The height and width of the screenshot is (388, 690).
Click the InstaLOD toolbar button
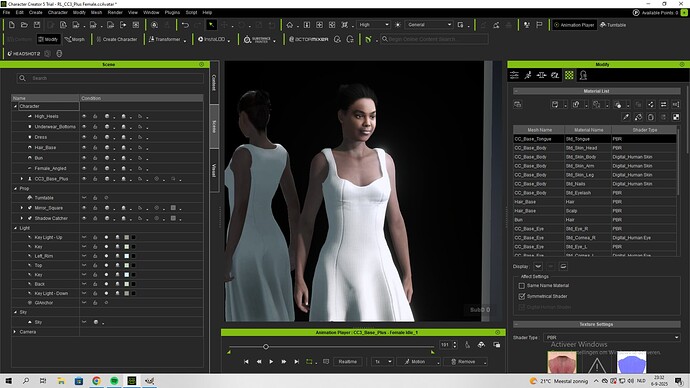[x=212, y=39]
